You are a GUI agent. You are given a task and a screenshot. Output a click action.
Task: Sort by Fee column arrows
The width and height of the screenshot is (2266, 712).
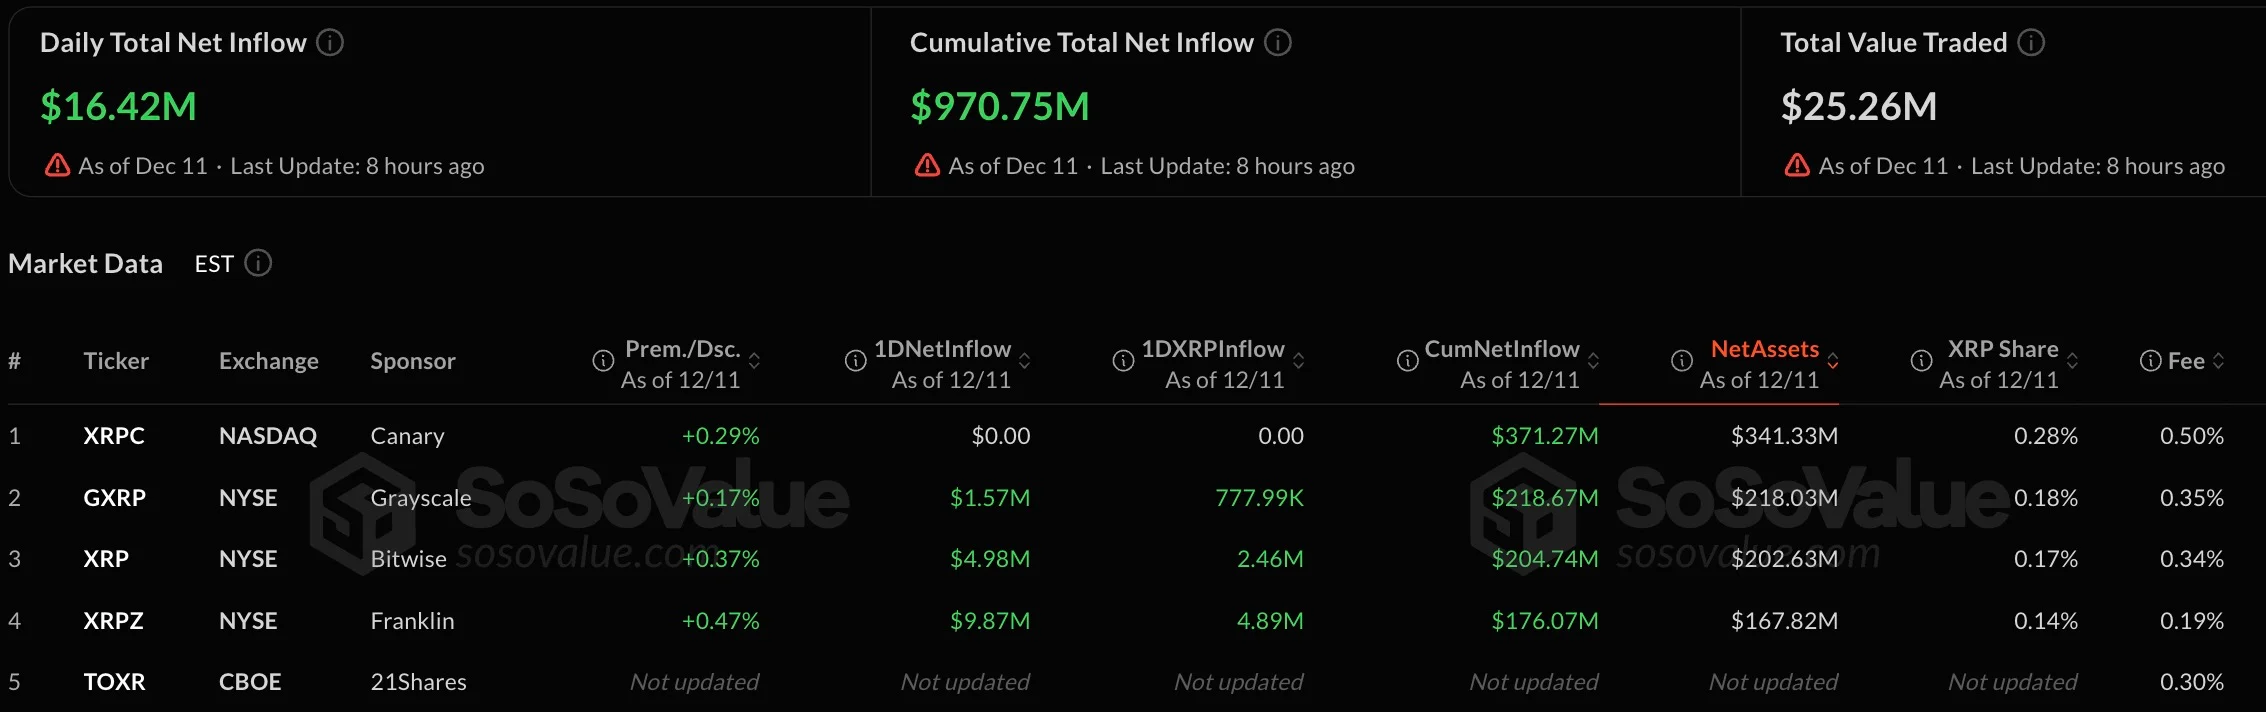(x=2219, y=361)
